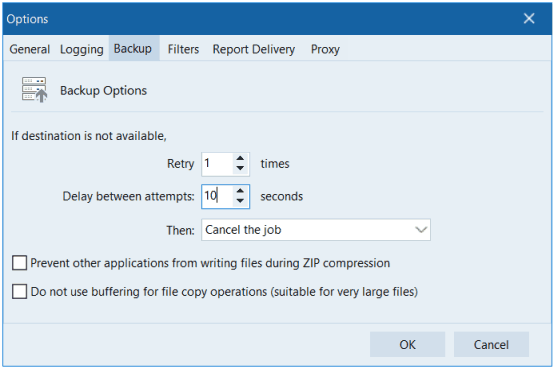This screenshot has width=554, height=369.
Task: Increase delay between attempts seconds
Action: tap(240, 191)
